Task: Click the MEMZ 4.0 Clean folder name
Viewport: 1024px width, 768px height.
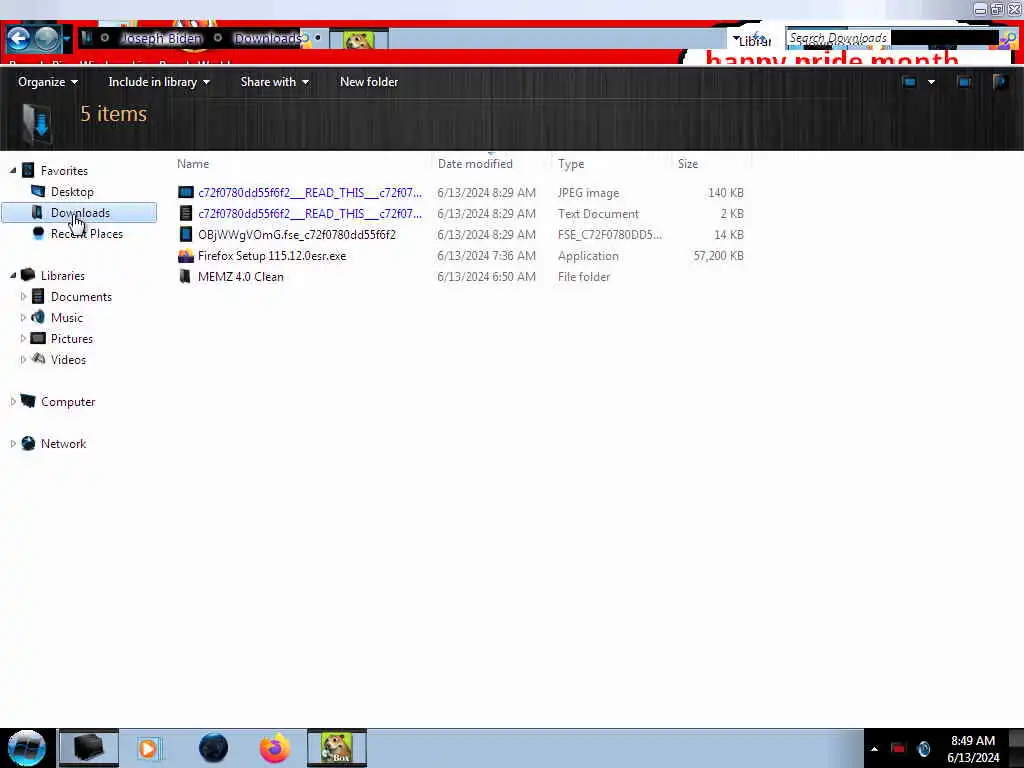Action: [240, 276]
